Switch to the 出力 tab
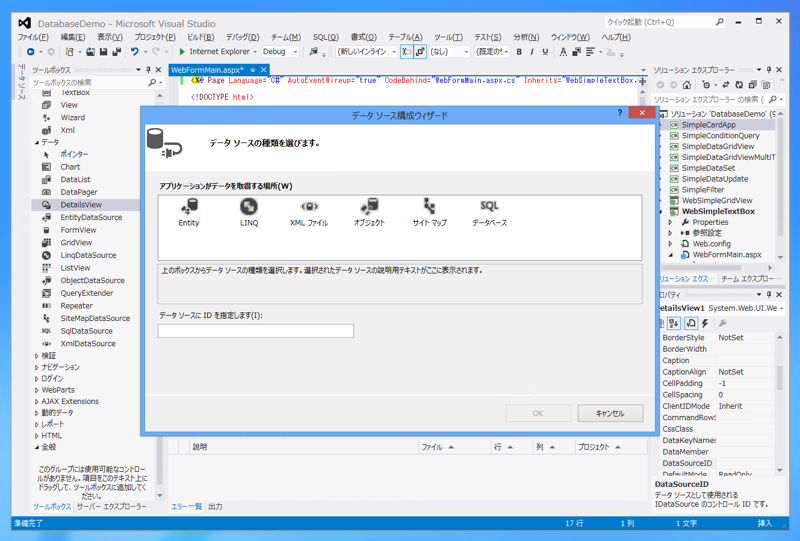This screenshot has width=800, height=541. 215,506
